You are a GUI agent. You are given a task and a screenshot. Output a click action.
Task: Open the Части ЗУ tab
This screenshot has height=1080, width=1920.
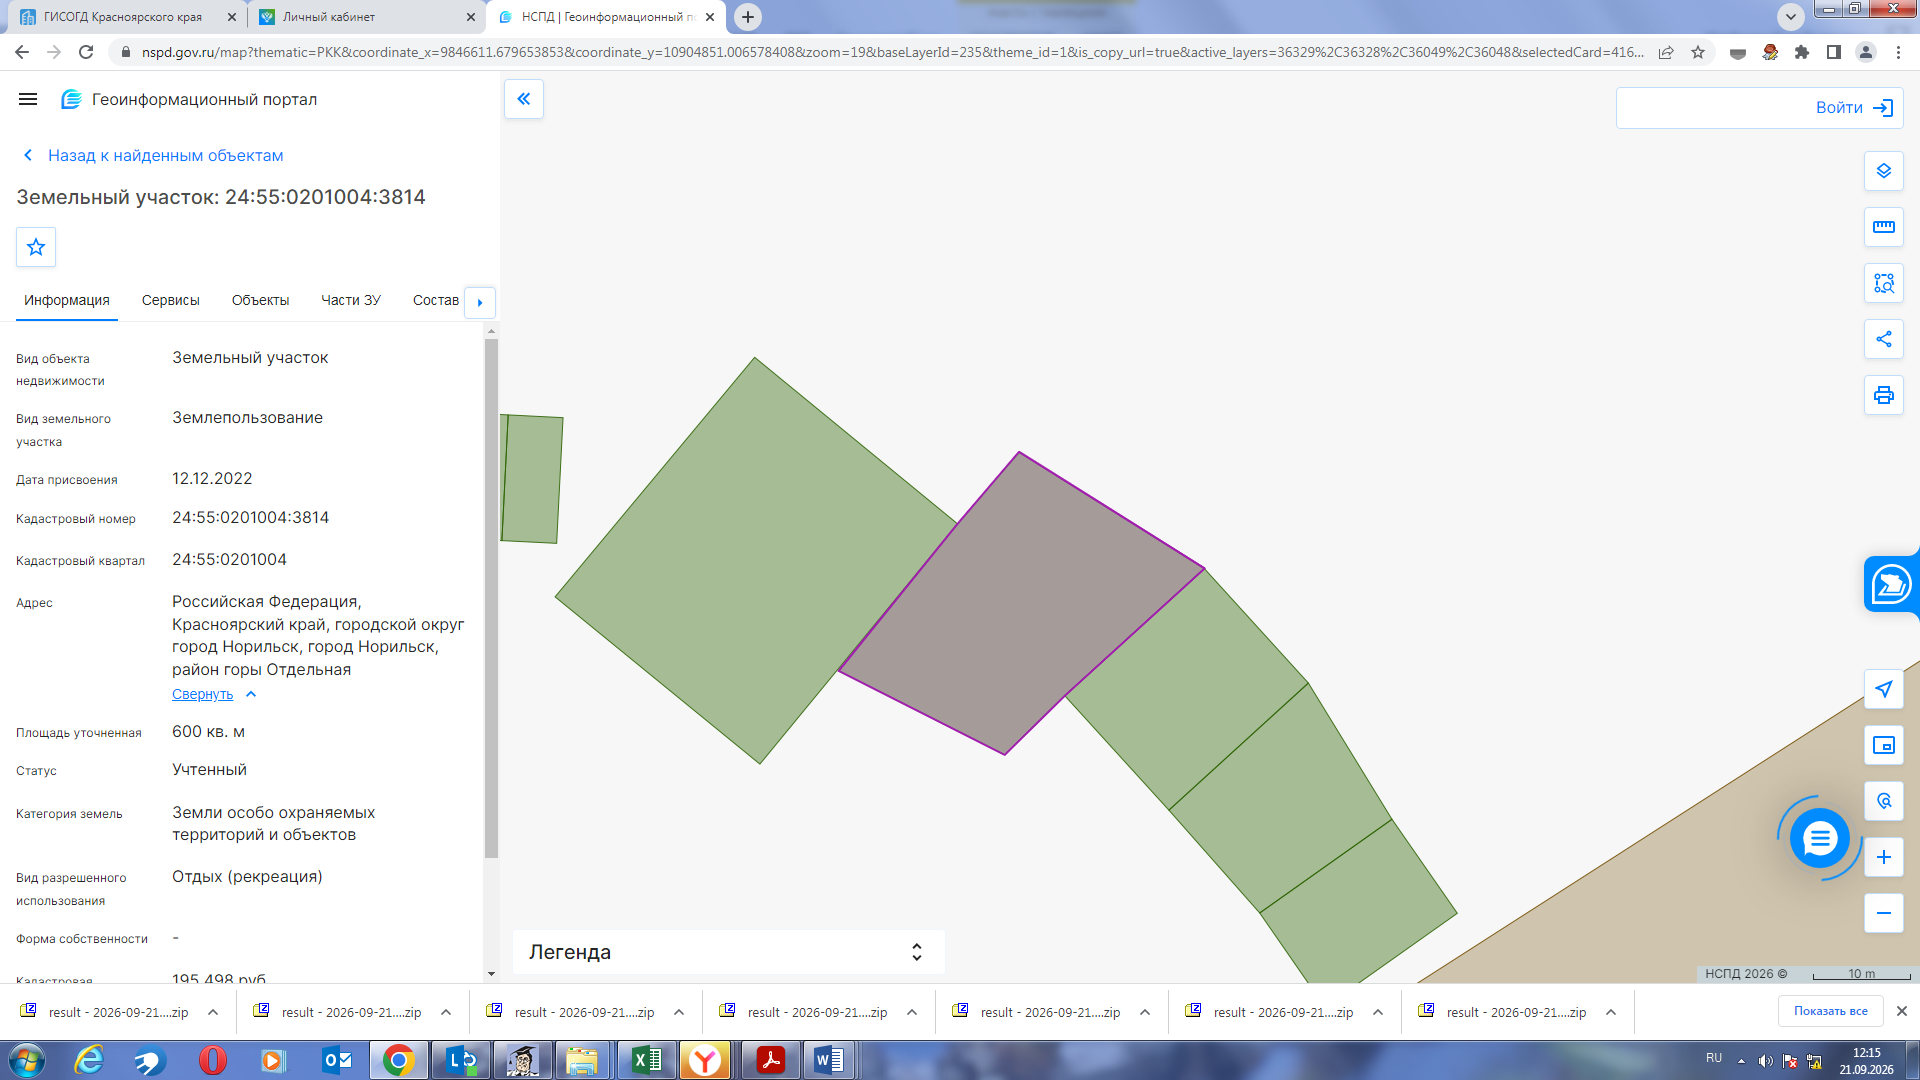coord(351,300)
